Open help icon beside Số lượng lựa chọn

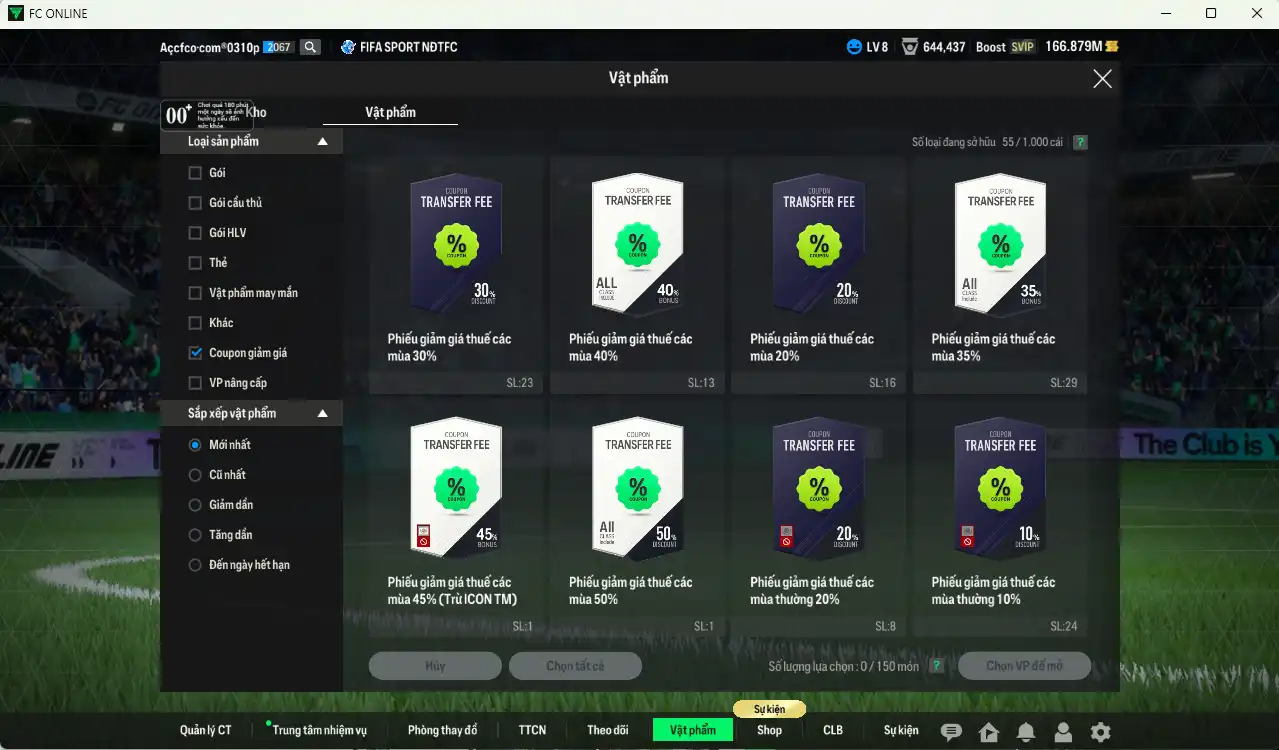coord(936,666)
